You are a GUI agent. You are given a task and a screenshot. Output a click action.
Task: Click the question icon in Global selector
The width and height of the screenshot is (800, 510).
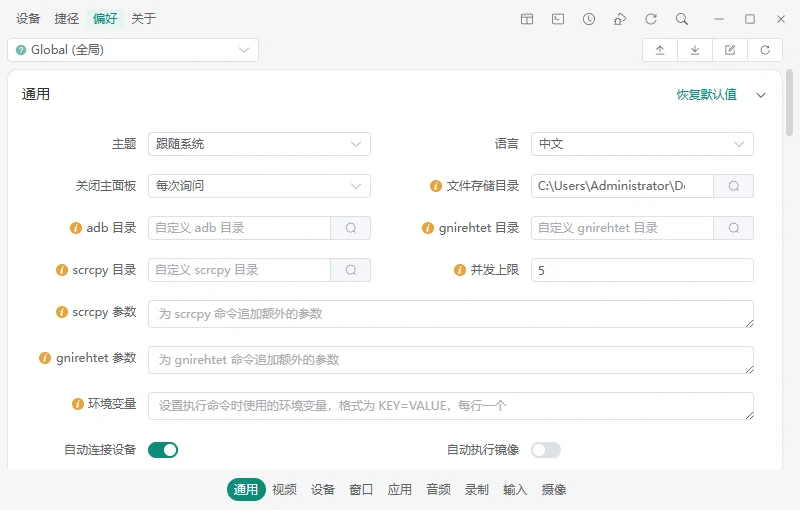21,50
